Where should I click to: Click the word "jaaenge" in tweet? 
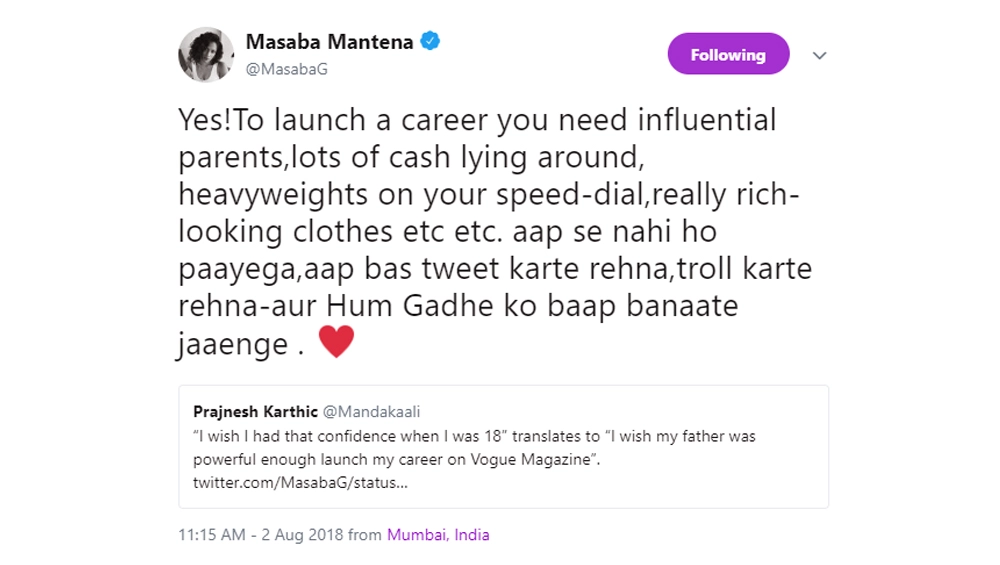(x=235, y=343)
